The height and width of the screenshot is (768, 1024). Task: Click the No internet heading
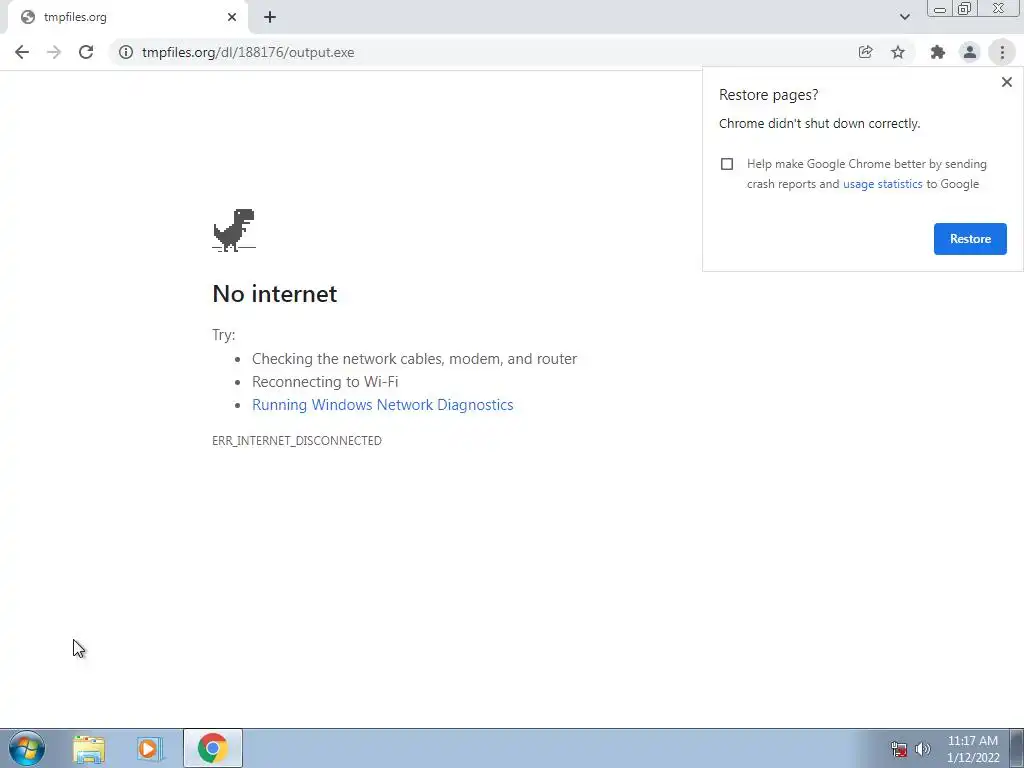(x=274, y=294)
